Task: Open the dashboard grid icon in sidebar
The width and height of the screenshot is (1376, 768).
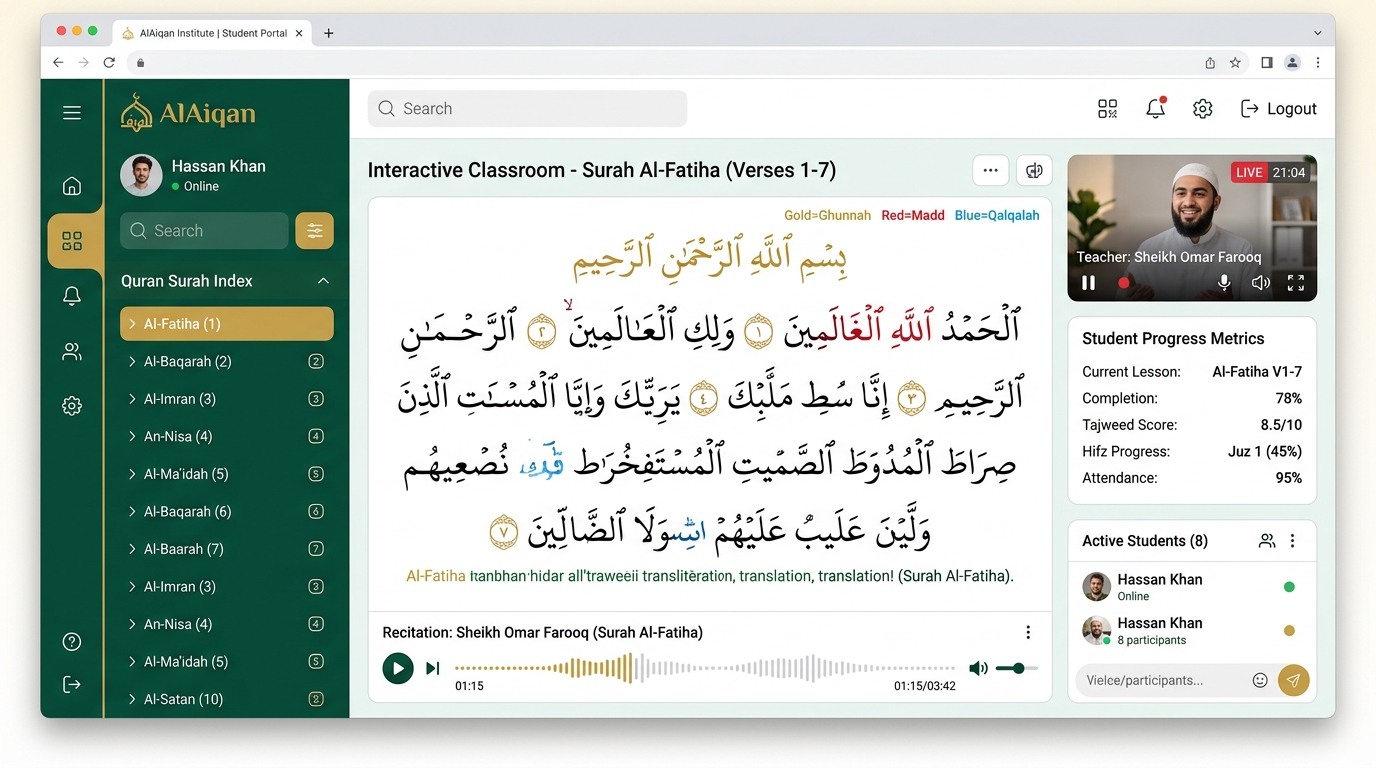Action: point(72,241)
